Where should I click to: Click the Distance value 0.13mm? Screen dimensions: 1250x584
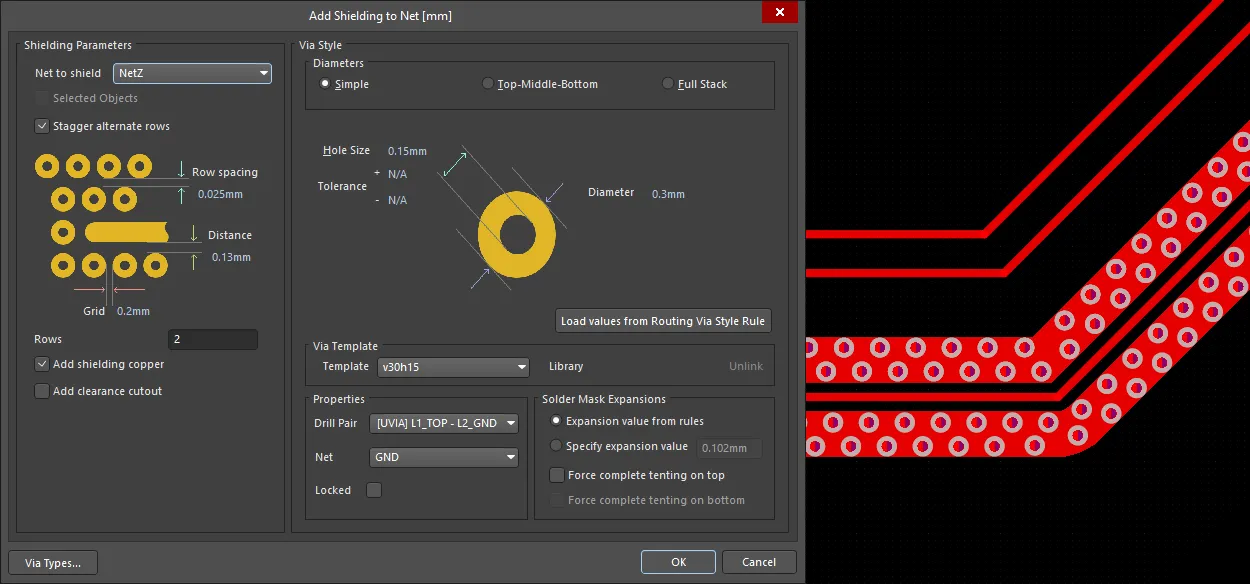click(231, 257)
